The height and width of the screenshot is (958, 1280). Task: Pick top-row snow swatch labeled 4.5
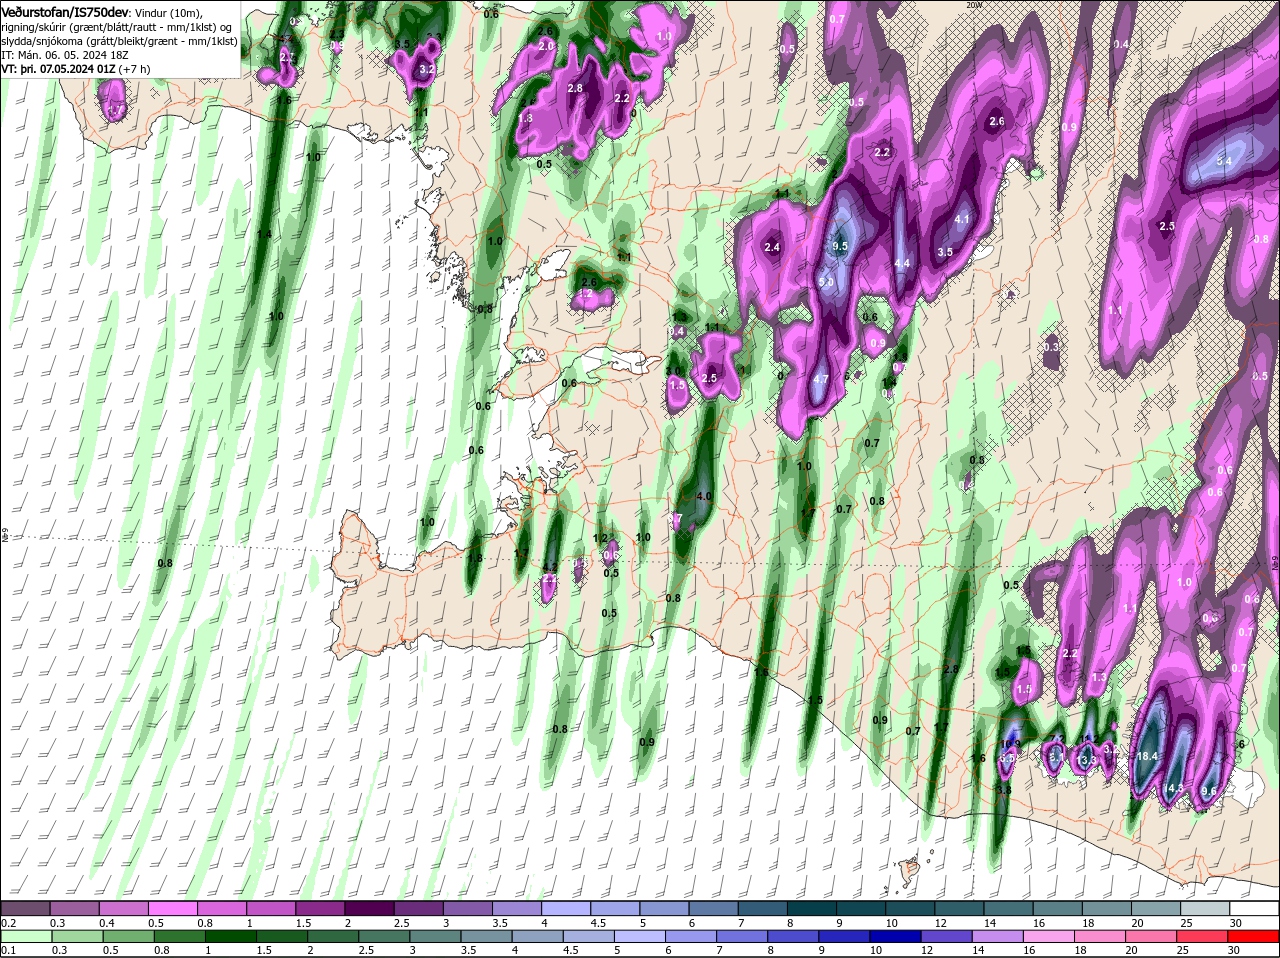(x=617, y=907)
